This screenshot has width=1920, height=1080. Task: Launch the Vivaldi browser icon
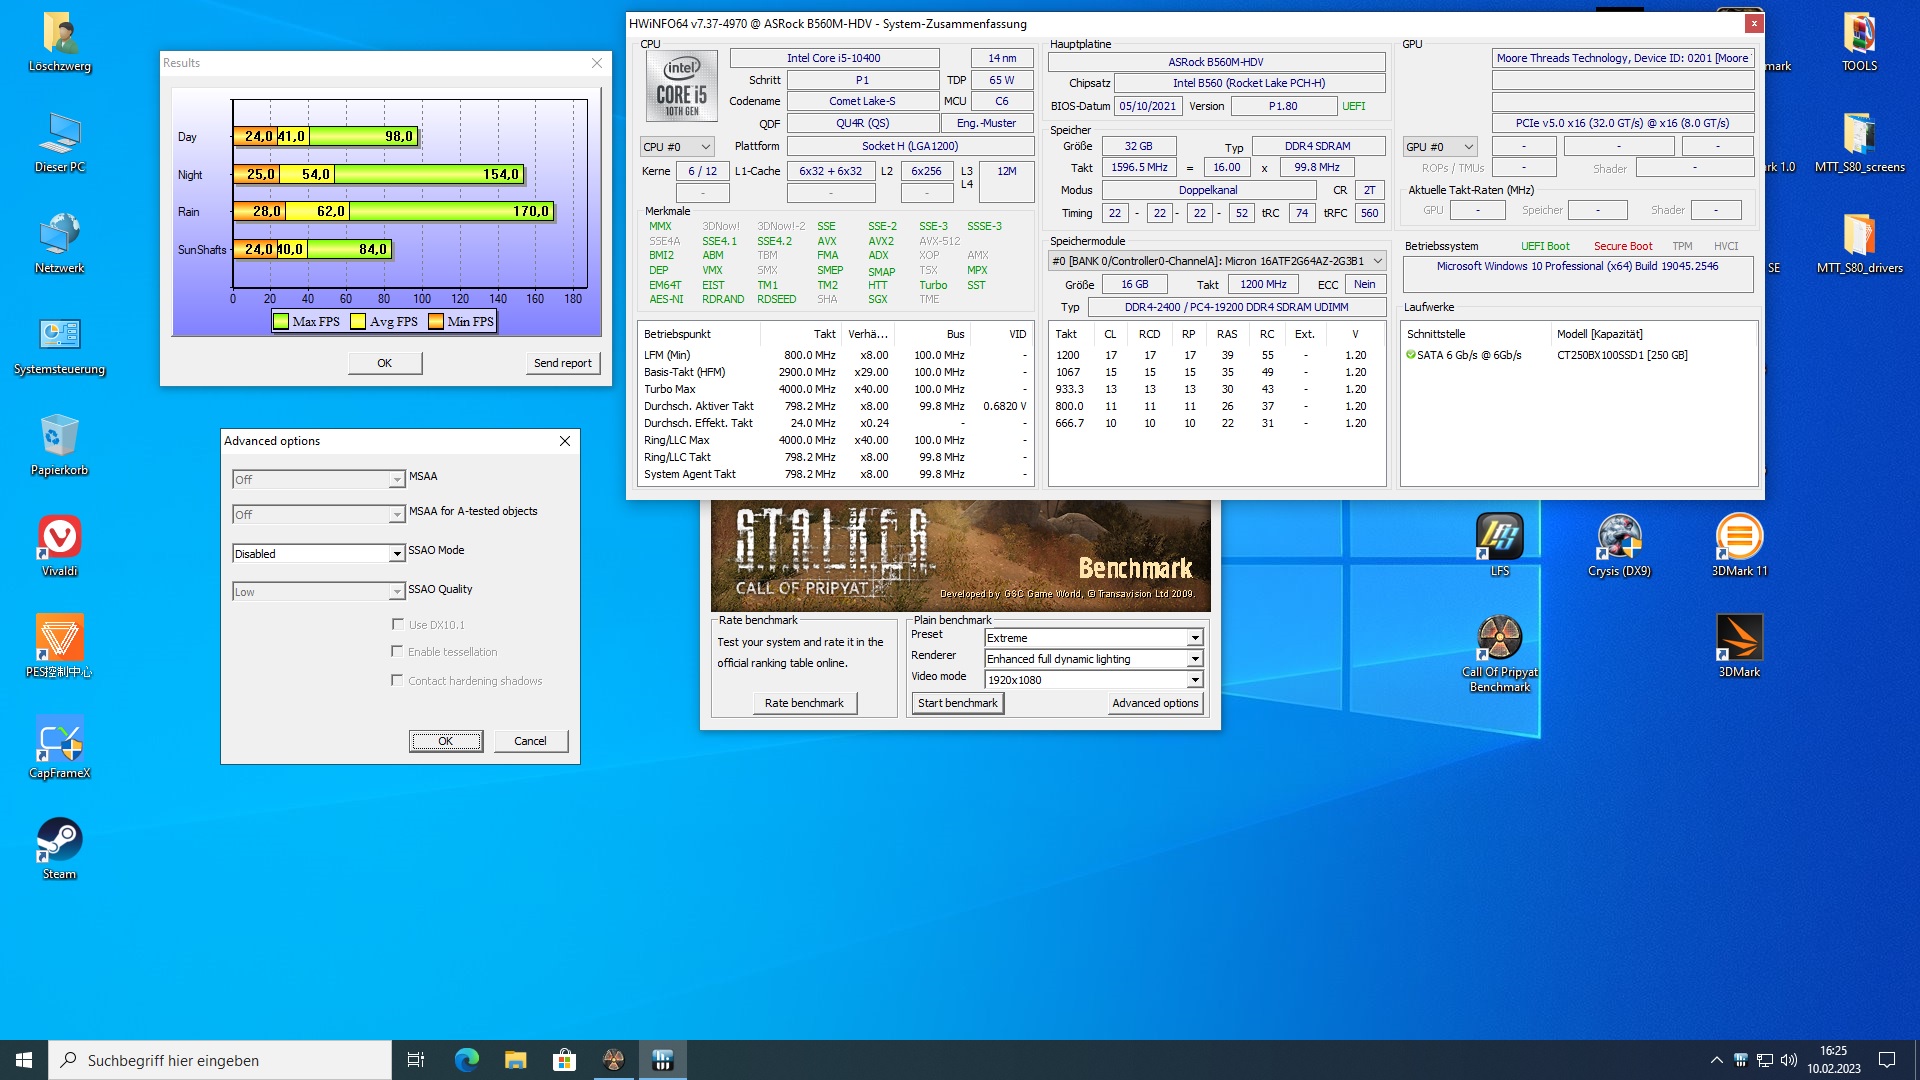[x=59, y=538]
